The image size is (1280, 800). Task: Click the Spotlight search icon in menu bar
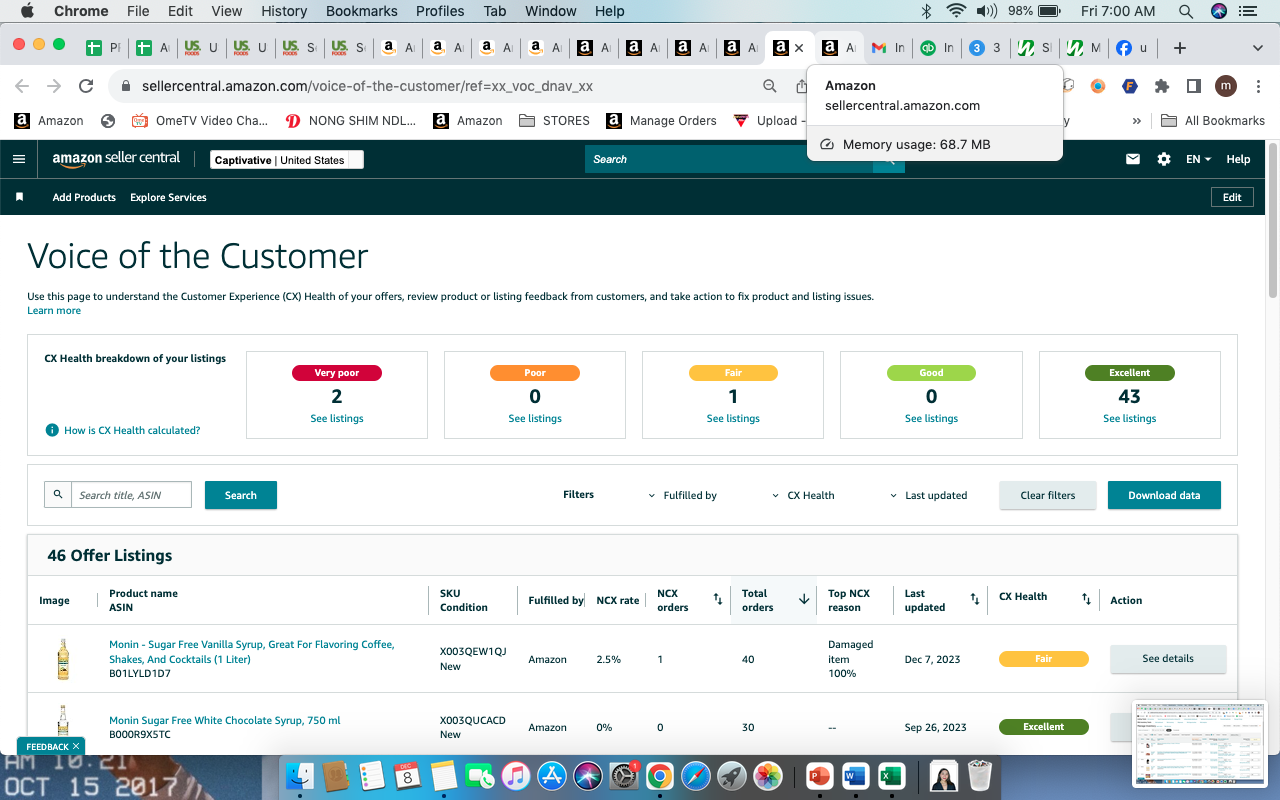click(x=1186, y=11)
